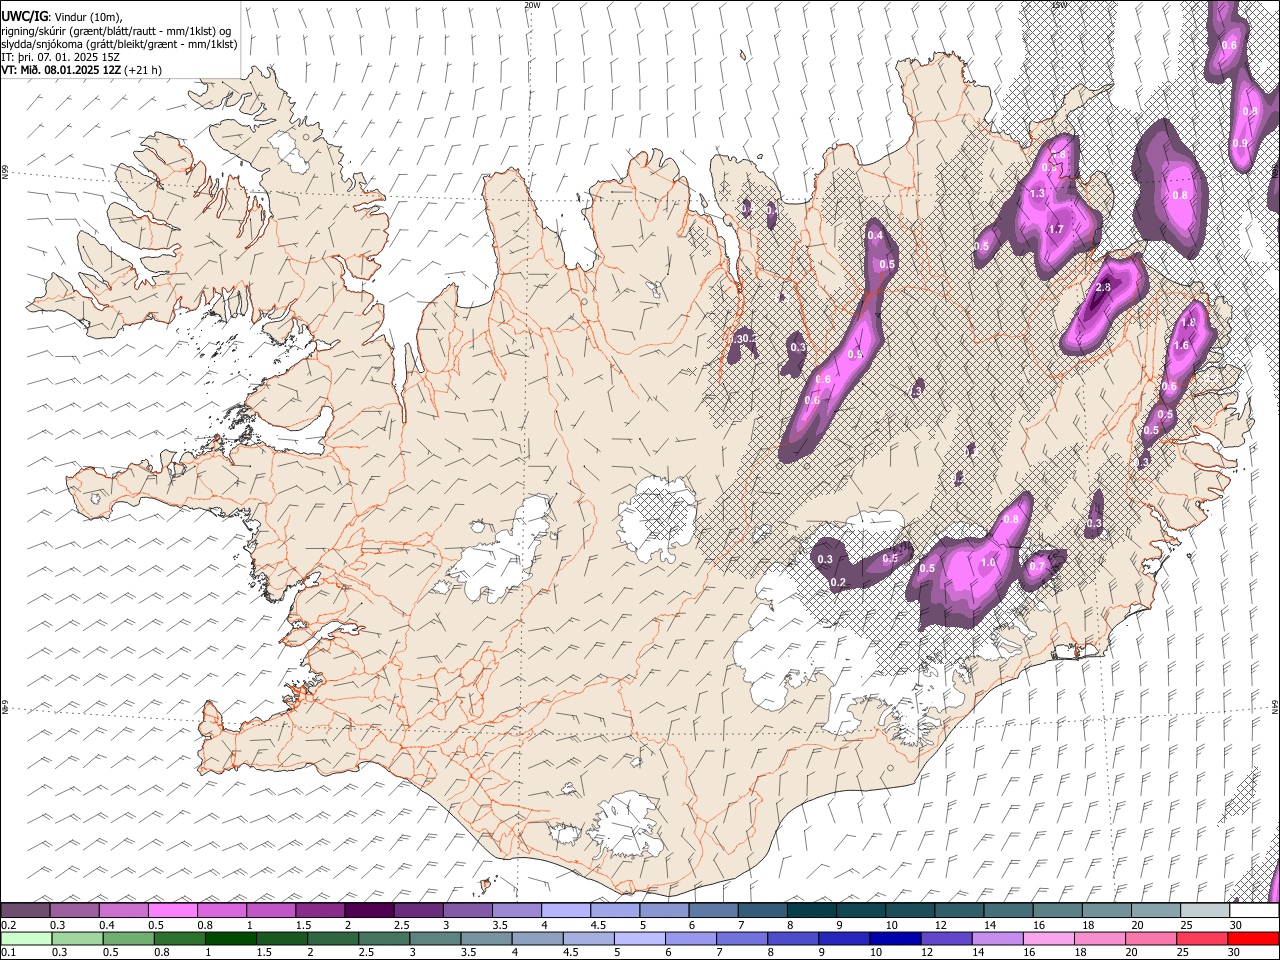Select the greyish-purple swatch labeled 0.2
Viewport: 1280px width, 960px height.
point(25,911)
